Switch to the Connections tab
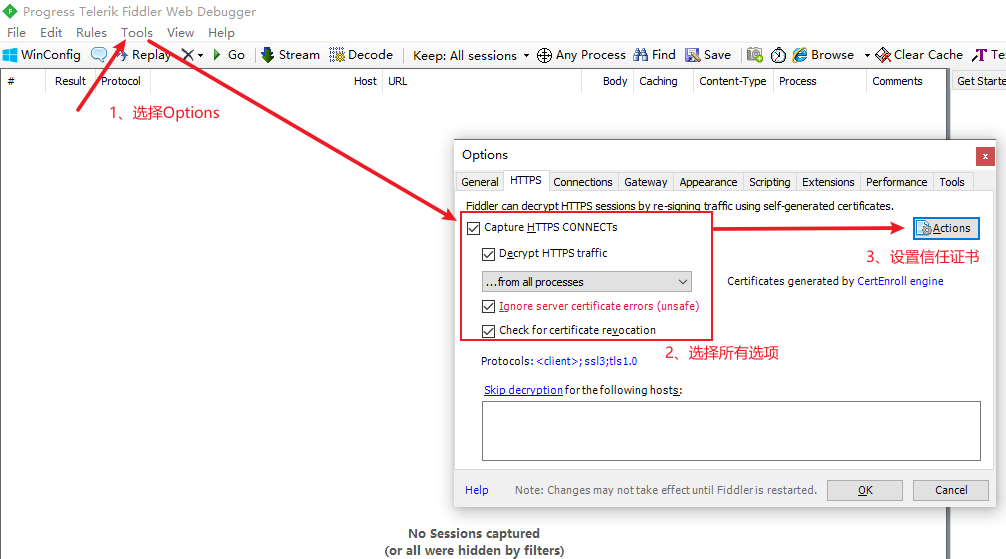1006x559 pixels. pos(583,182)
